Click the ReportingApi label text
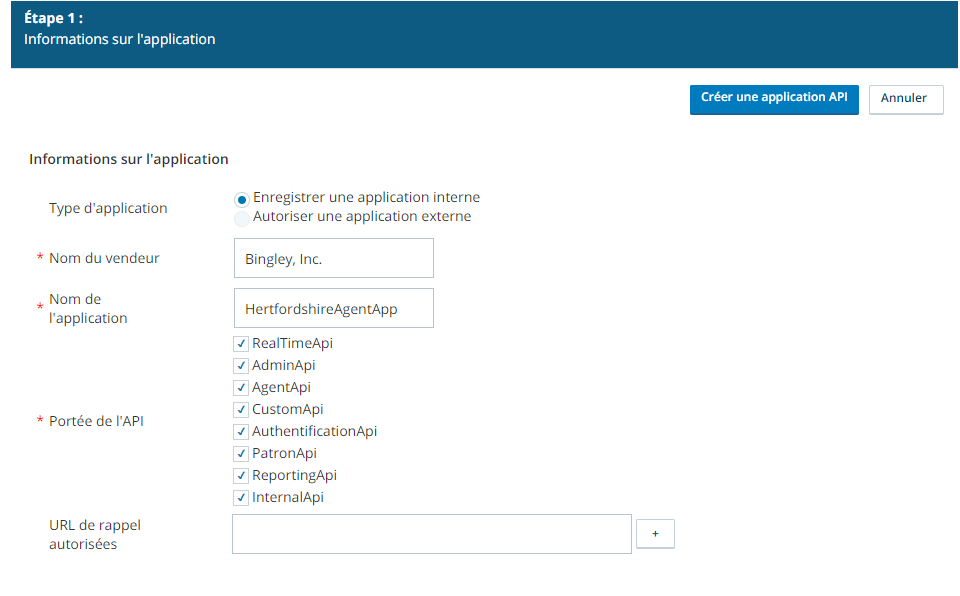Viewport: 960px width, 596px height. click(294, 475)
